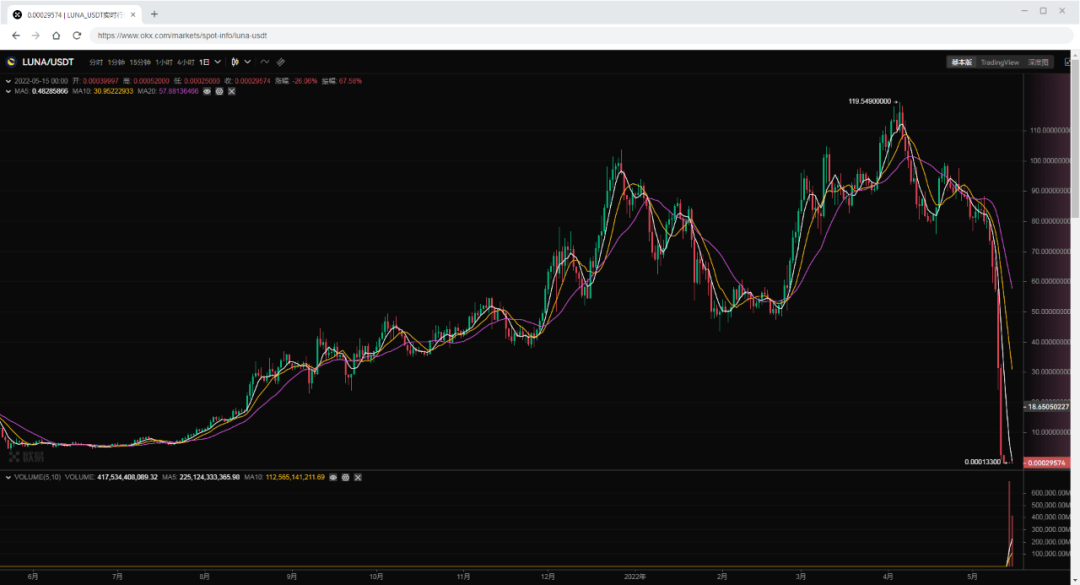Select the drawing ruler tool icon
Viewport: 1080px width, 585px height.
click(x=280, y=62)
